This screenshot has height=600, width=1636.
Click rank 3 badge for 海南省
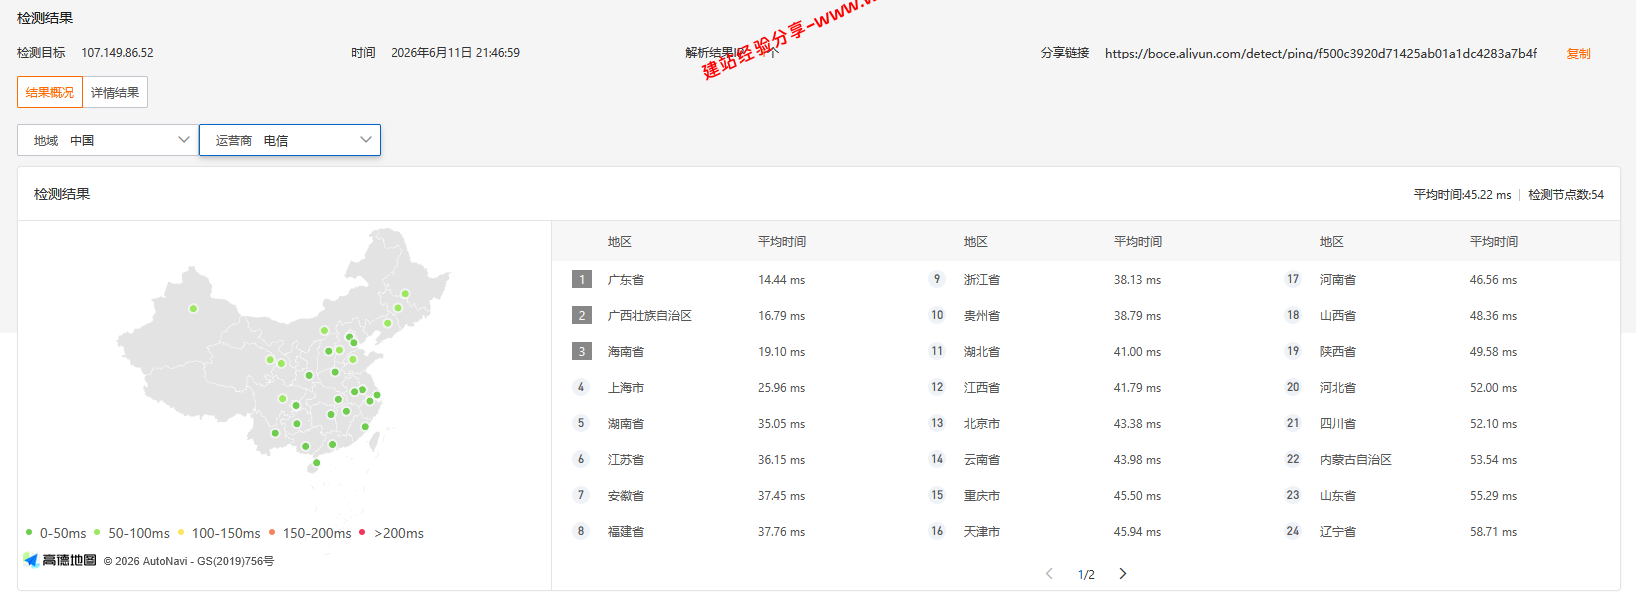582,351
